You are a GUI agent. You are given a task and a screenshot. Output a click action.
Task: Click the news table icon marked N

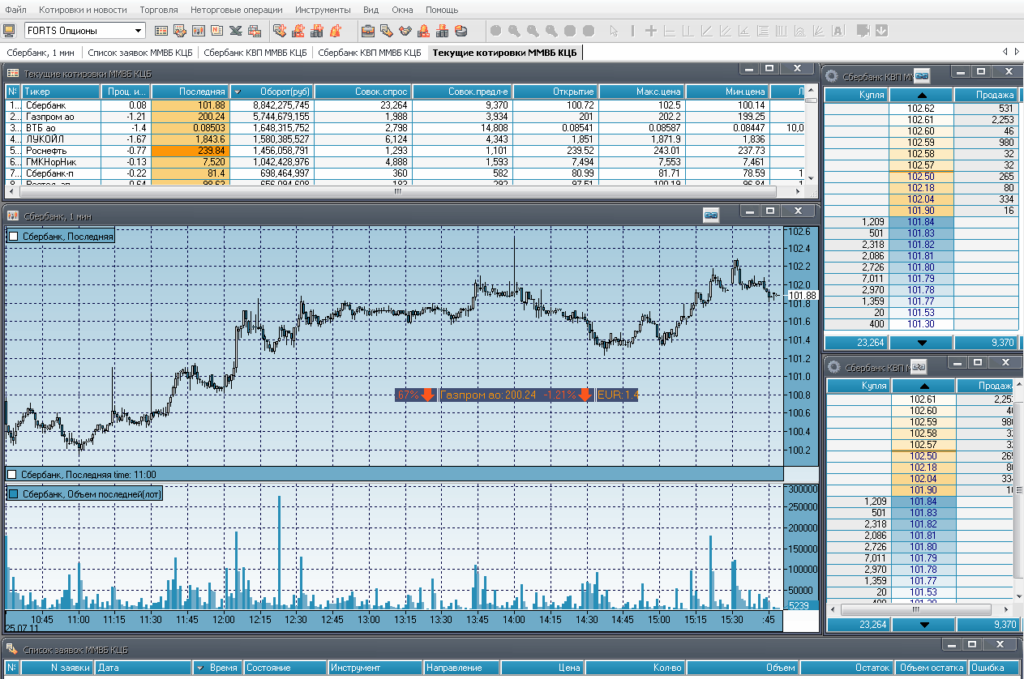(x=217, y=31)
